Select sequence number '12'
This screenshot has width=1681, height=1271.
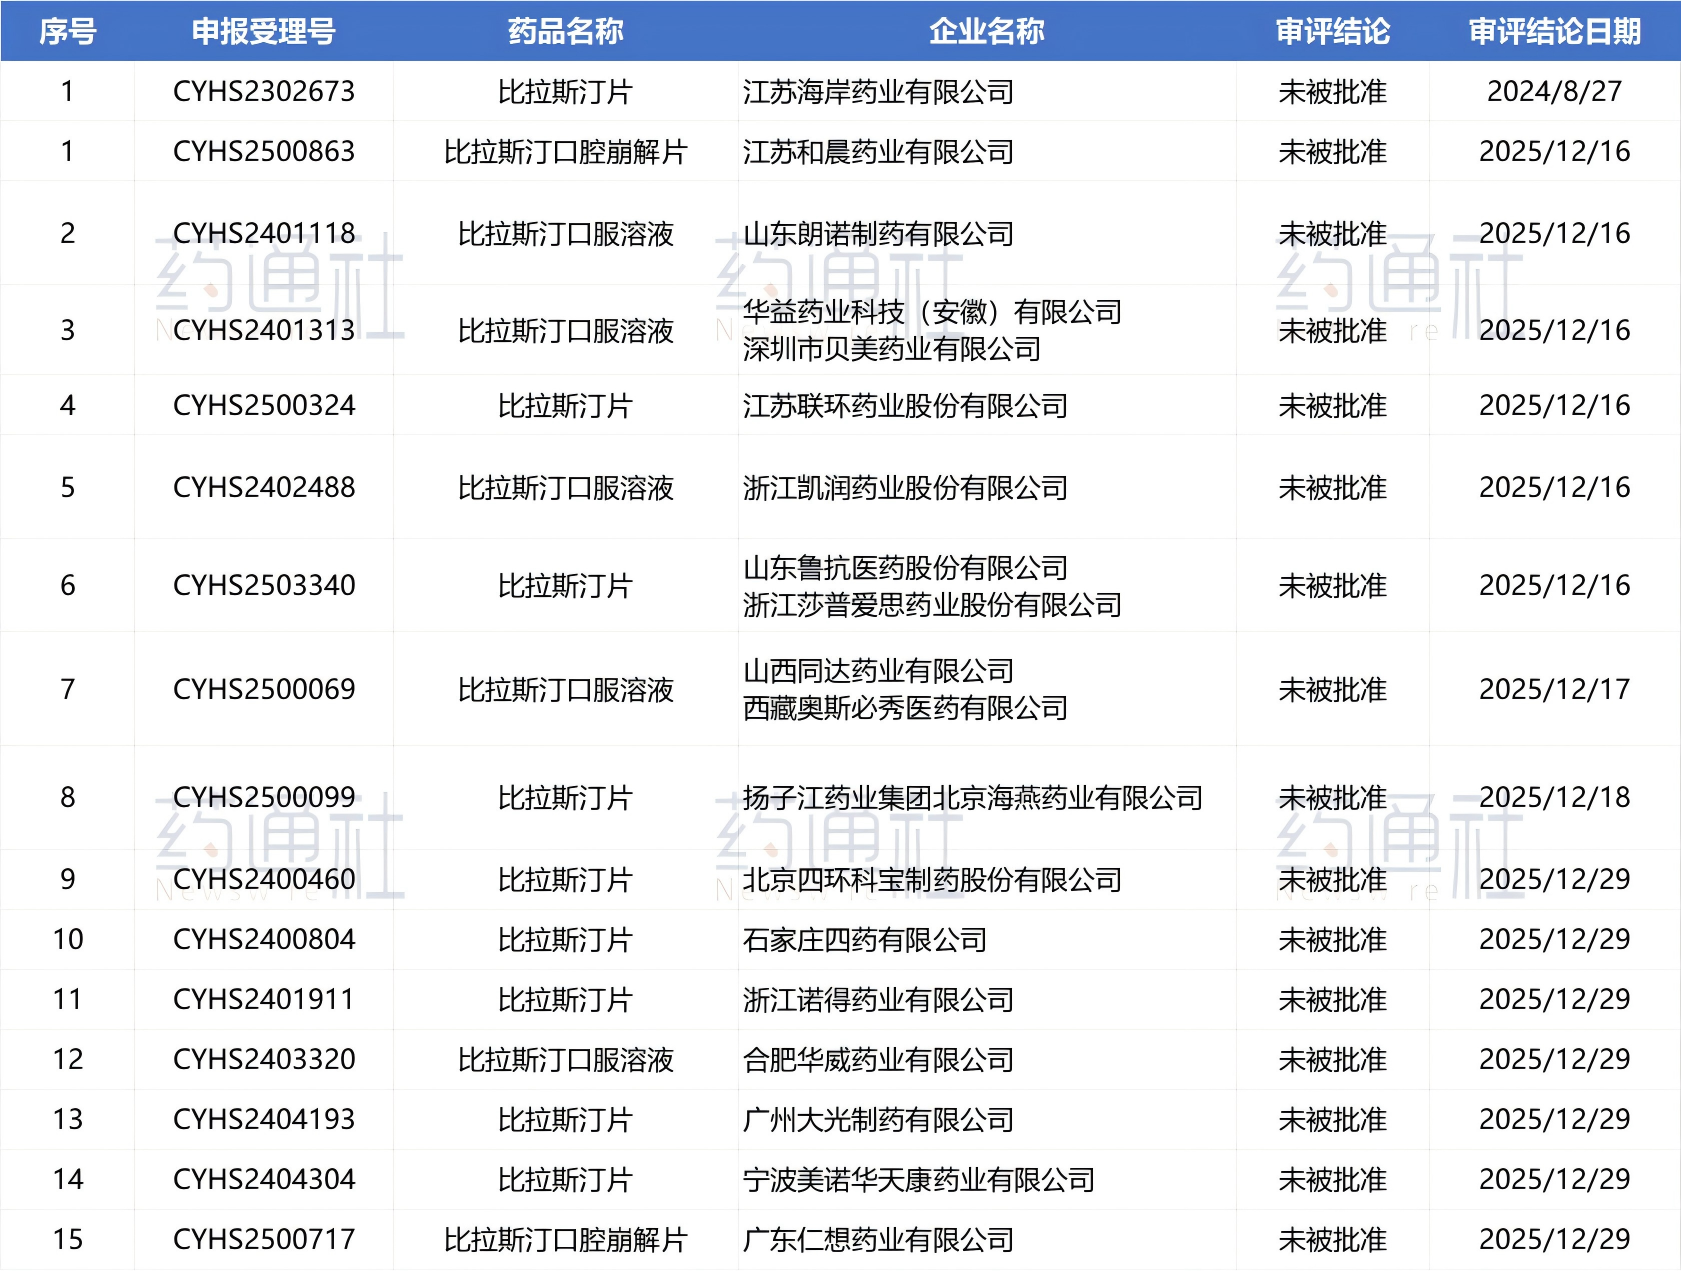68,1060
